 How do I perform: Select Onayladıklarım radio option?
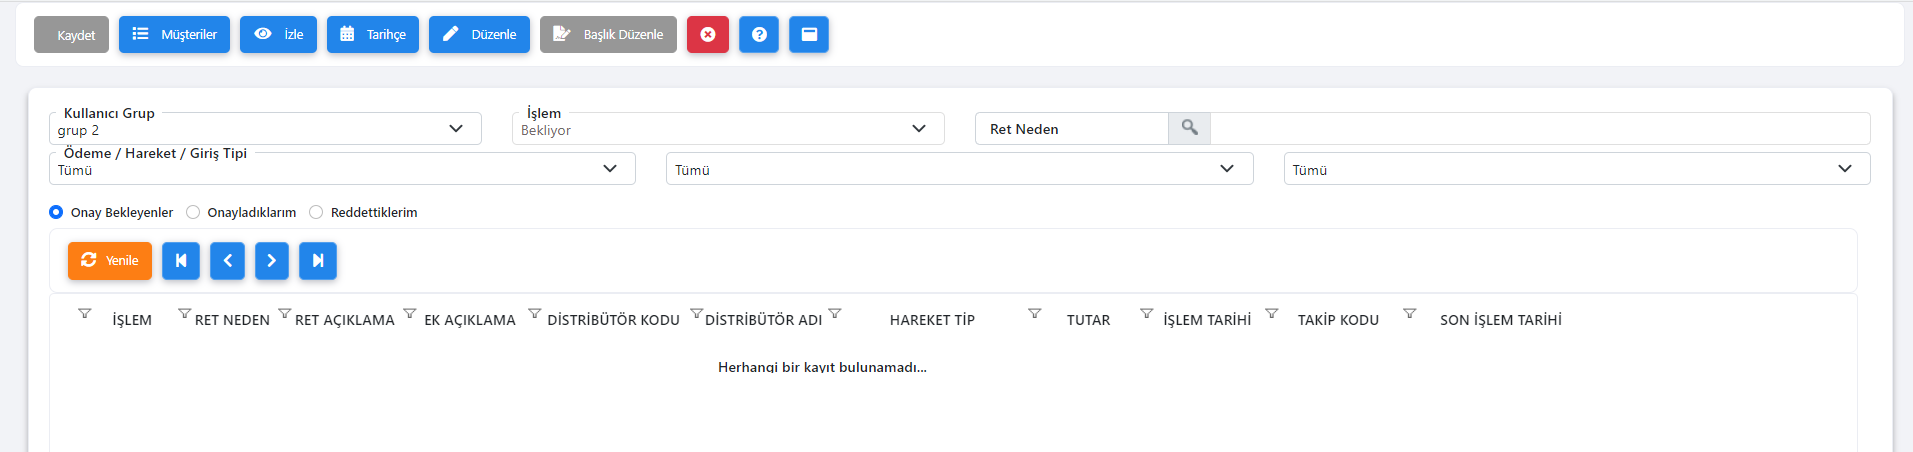193,212
